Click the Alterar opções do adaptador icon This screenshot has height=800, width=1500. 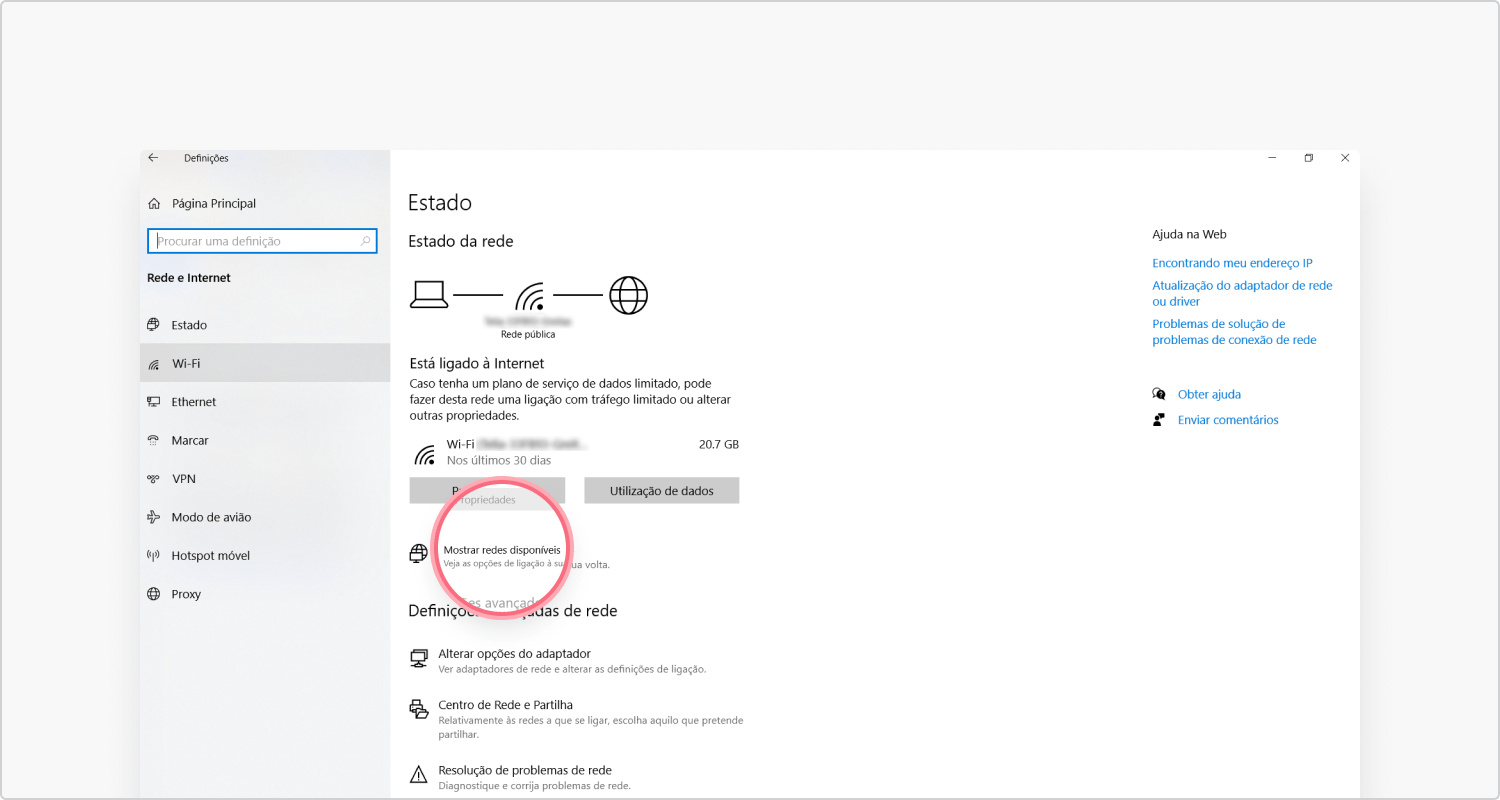tap(419, 658)
